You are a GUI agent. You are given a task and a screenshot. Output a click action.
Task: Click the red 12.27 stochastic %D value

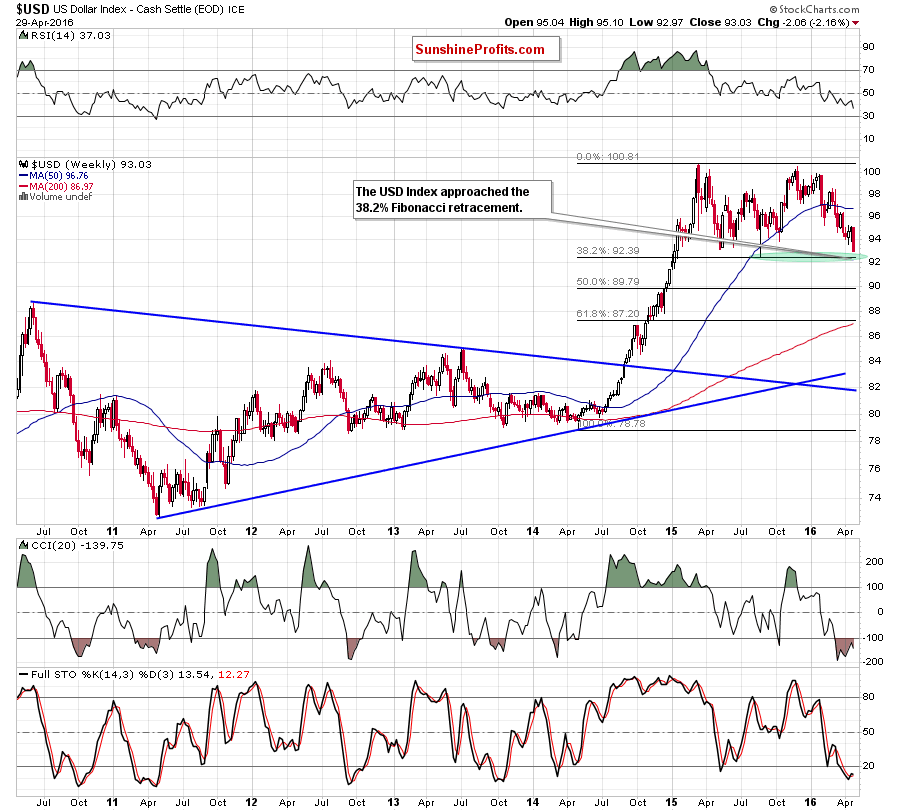tap(234, 674)
